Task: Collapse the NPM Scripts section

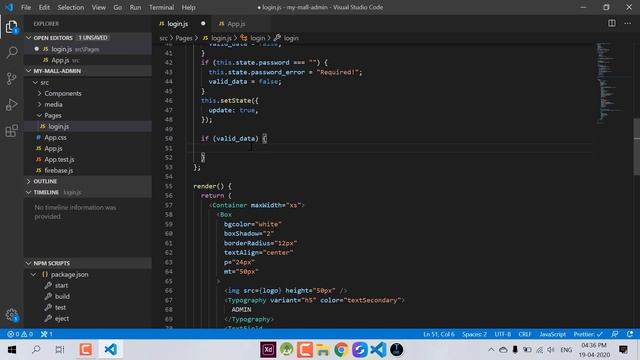Action: pos(88,263)
